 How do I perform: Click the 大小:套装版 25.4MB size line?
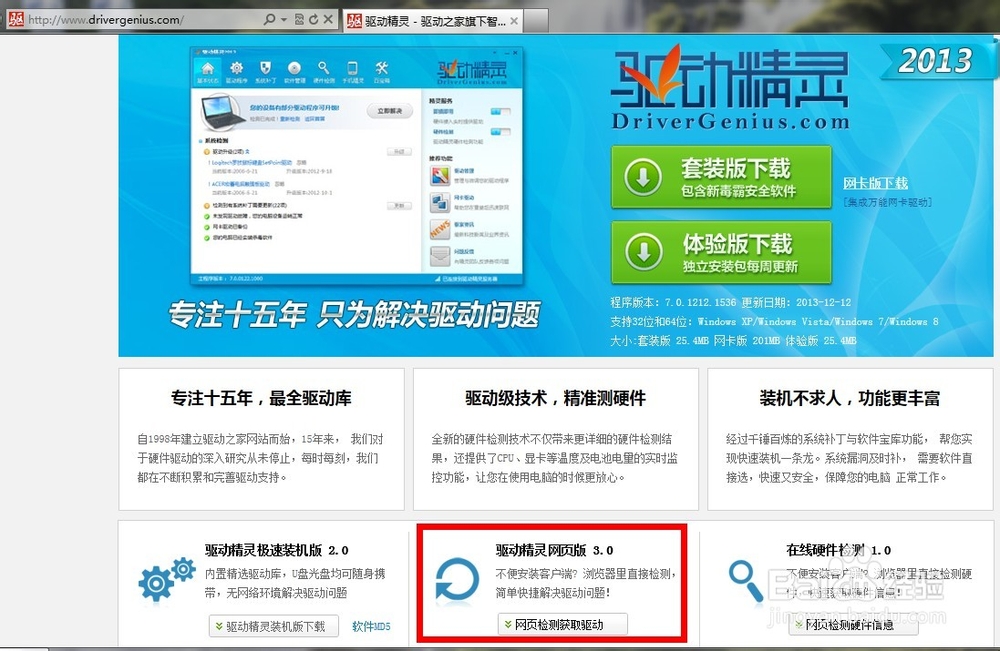pyautogui.click(x=733, y=340)
